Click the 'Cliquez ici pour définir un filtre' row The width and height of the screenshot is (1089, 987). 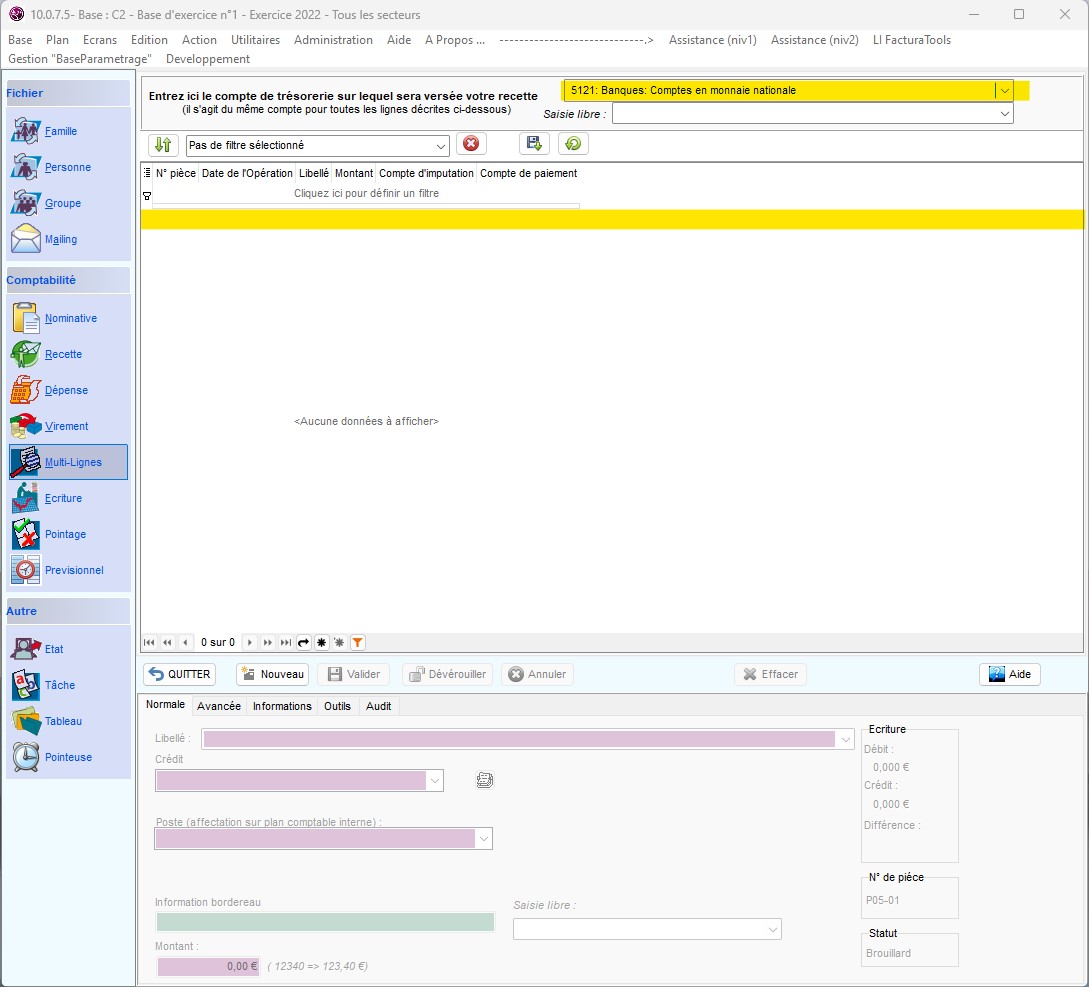click(x=366, y=193)
